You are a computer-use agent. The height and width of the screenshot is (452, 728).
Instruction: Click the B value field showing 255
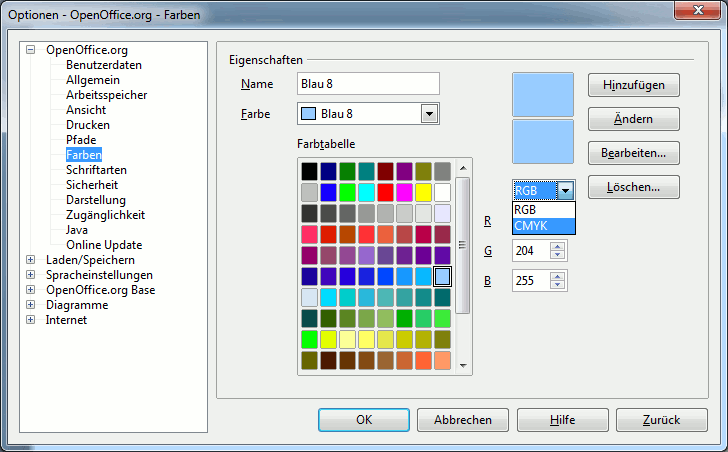click(x=531, y=281)
